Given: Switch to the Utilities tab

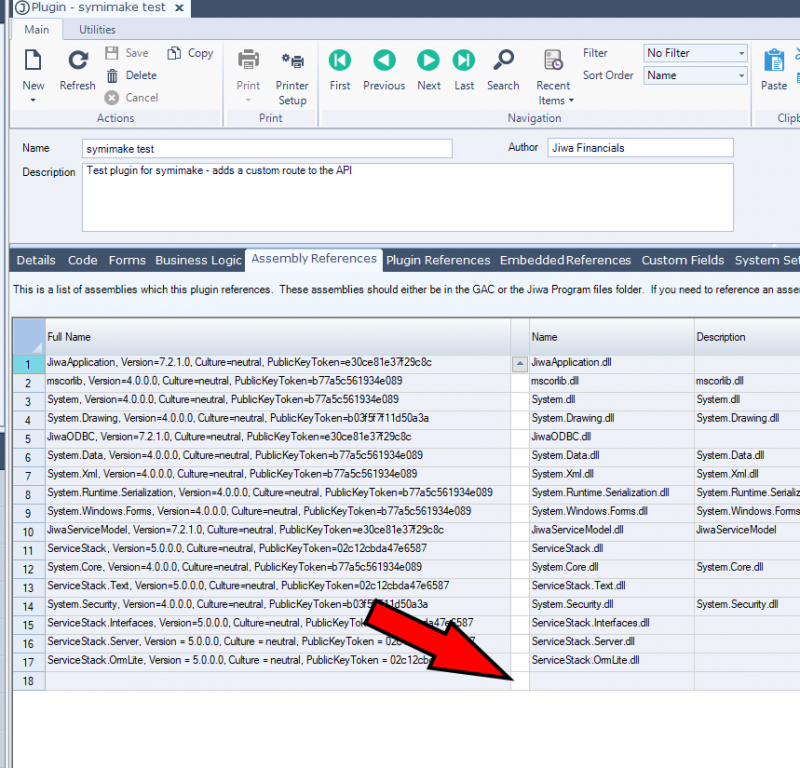Looking at the screenshot, I should point(96,29).
